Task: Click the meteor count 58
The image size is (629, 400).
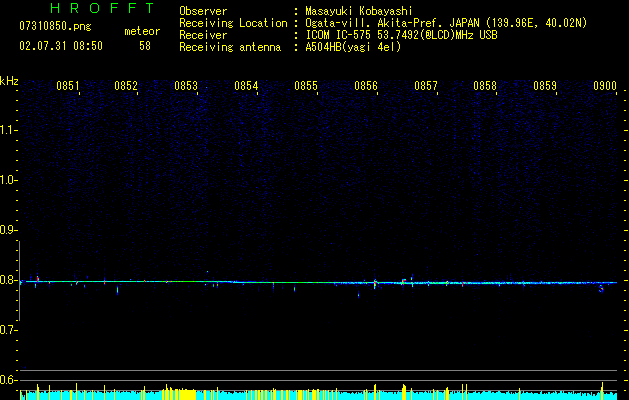Action: 145,46
